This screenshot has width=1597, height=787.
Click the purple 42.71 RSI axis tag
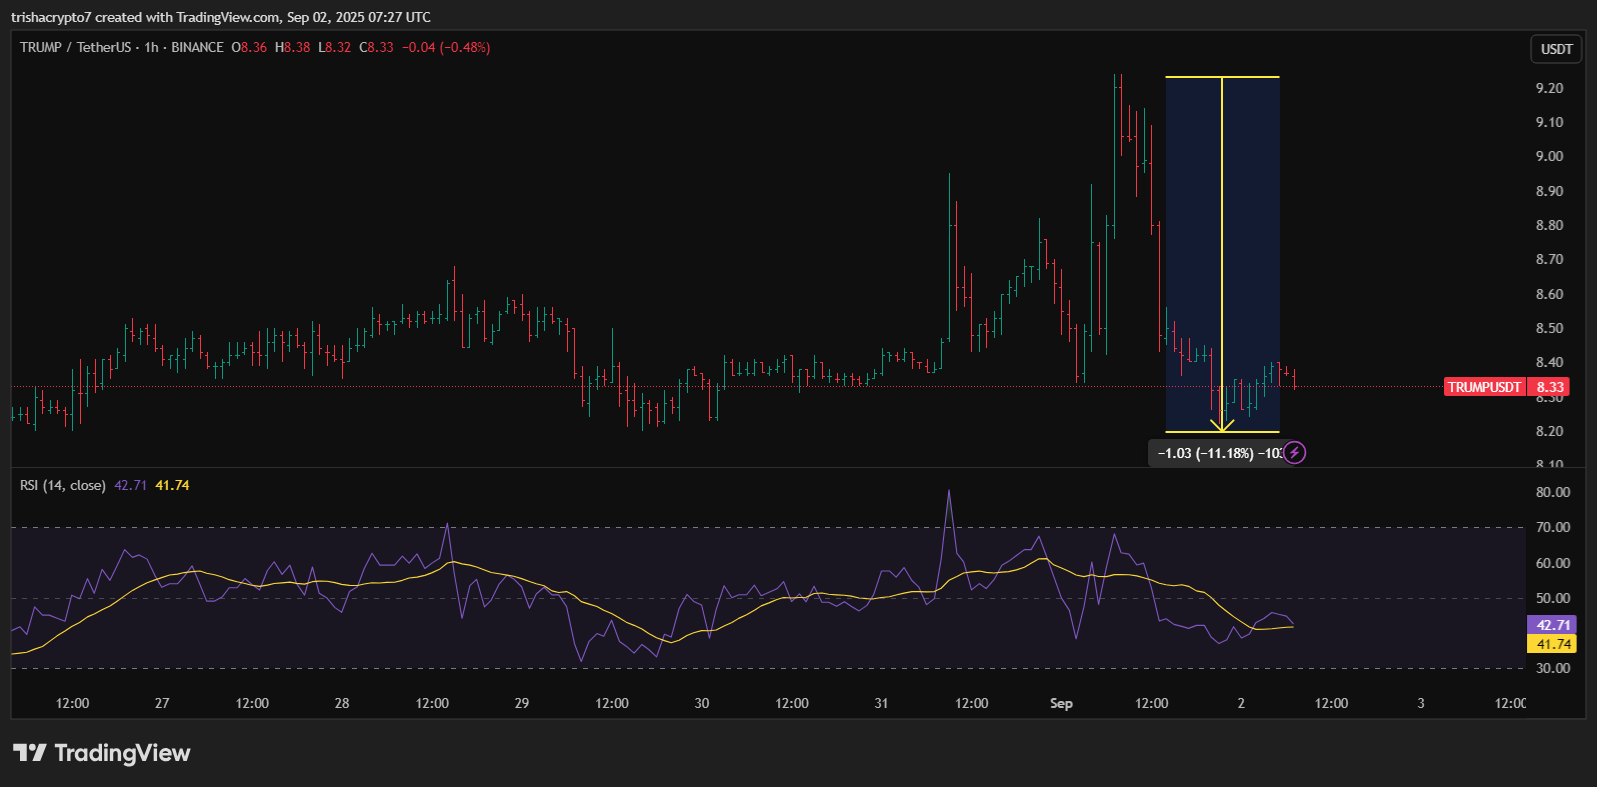click(x=1553, y=625)
